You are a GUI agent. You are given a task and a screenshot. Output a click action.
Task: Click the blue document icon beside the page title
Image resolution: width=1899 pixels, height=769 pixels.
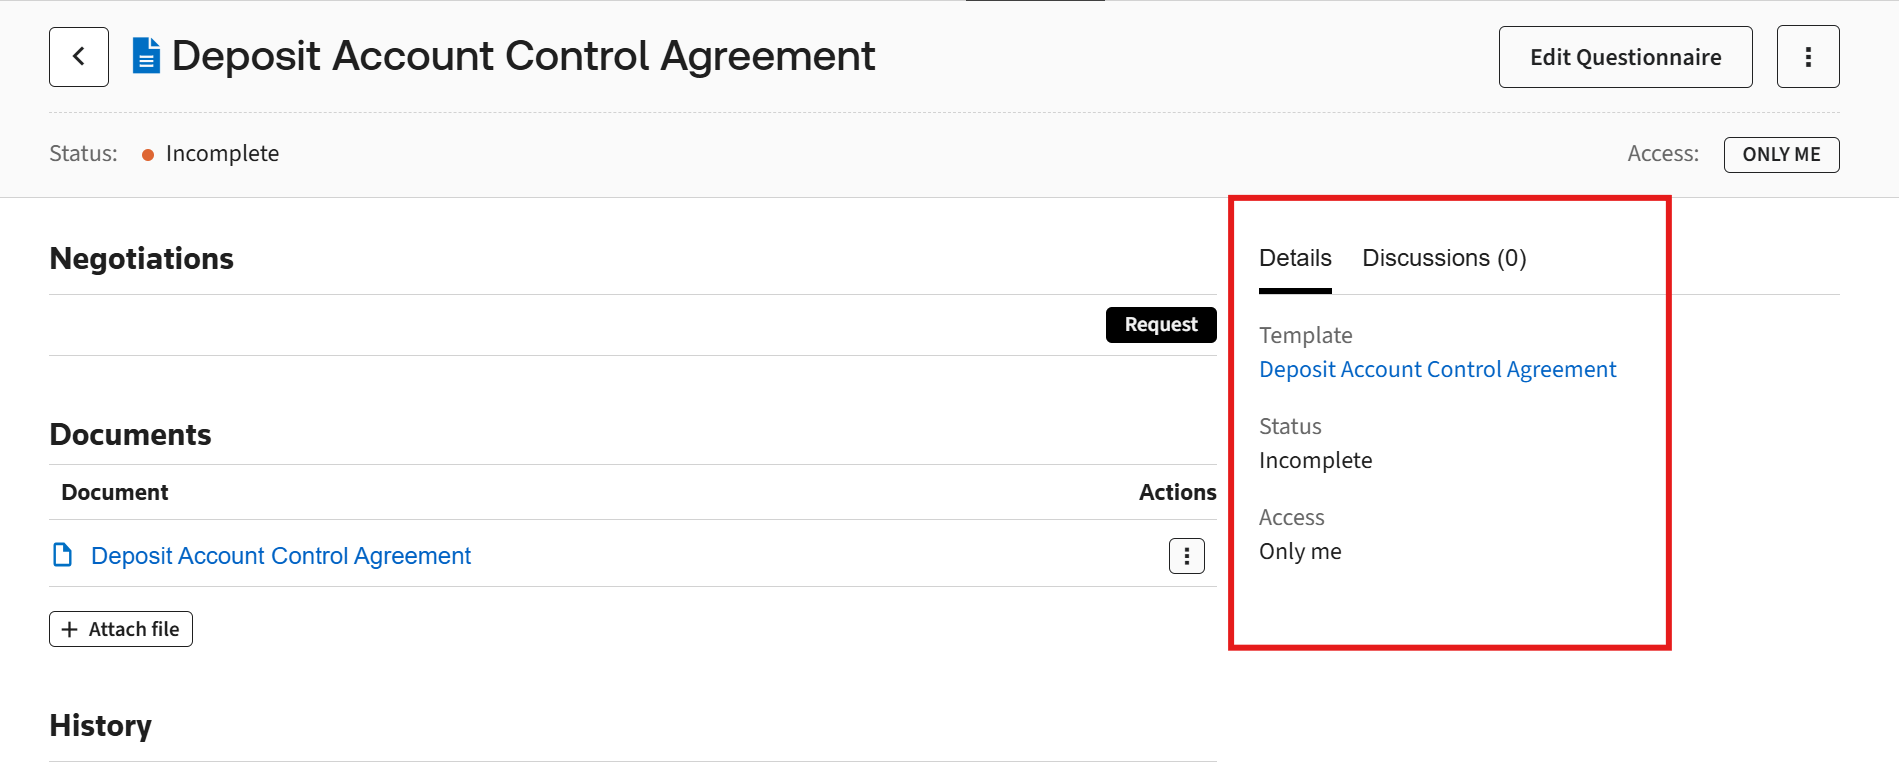click(x=144, y=56)
